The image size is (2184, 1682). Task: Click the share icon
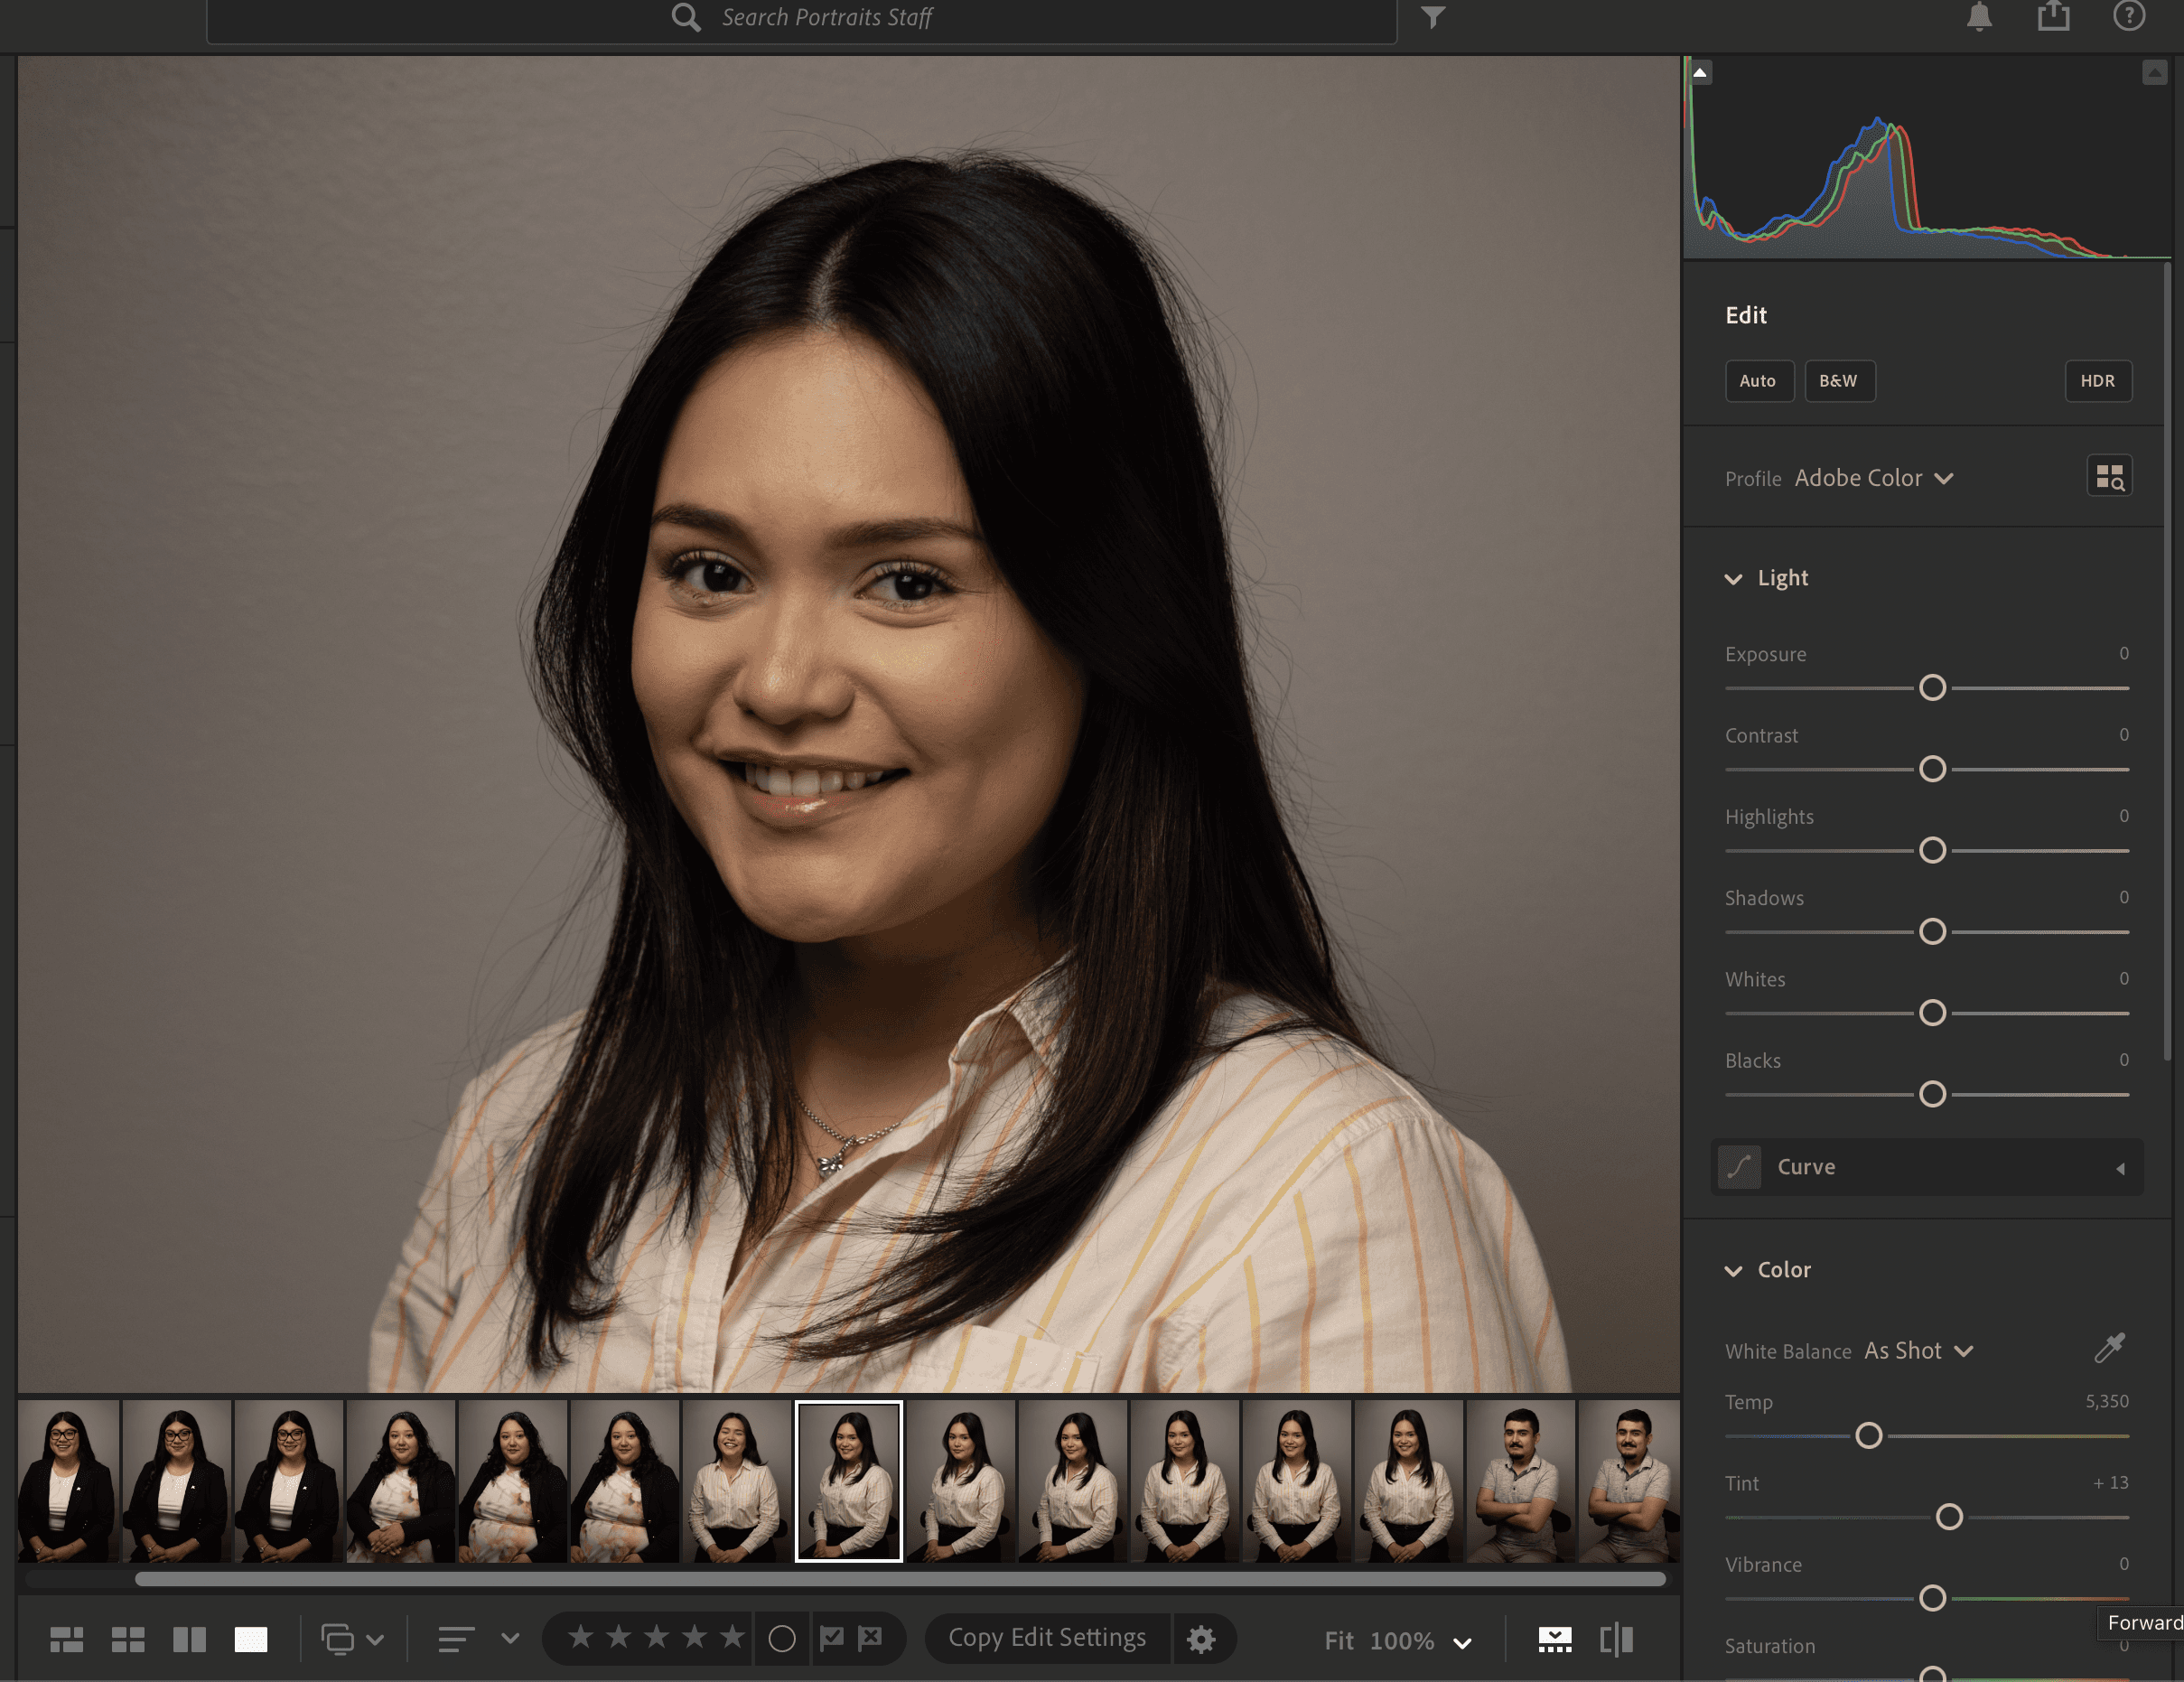click(2053, 17)
